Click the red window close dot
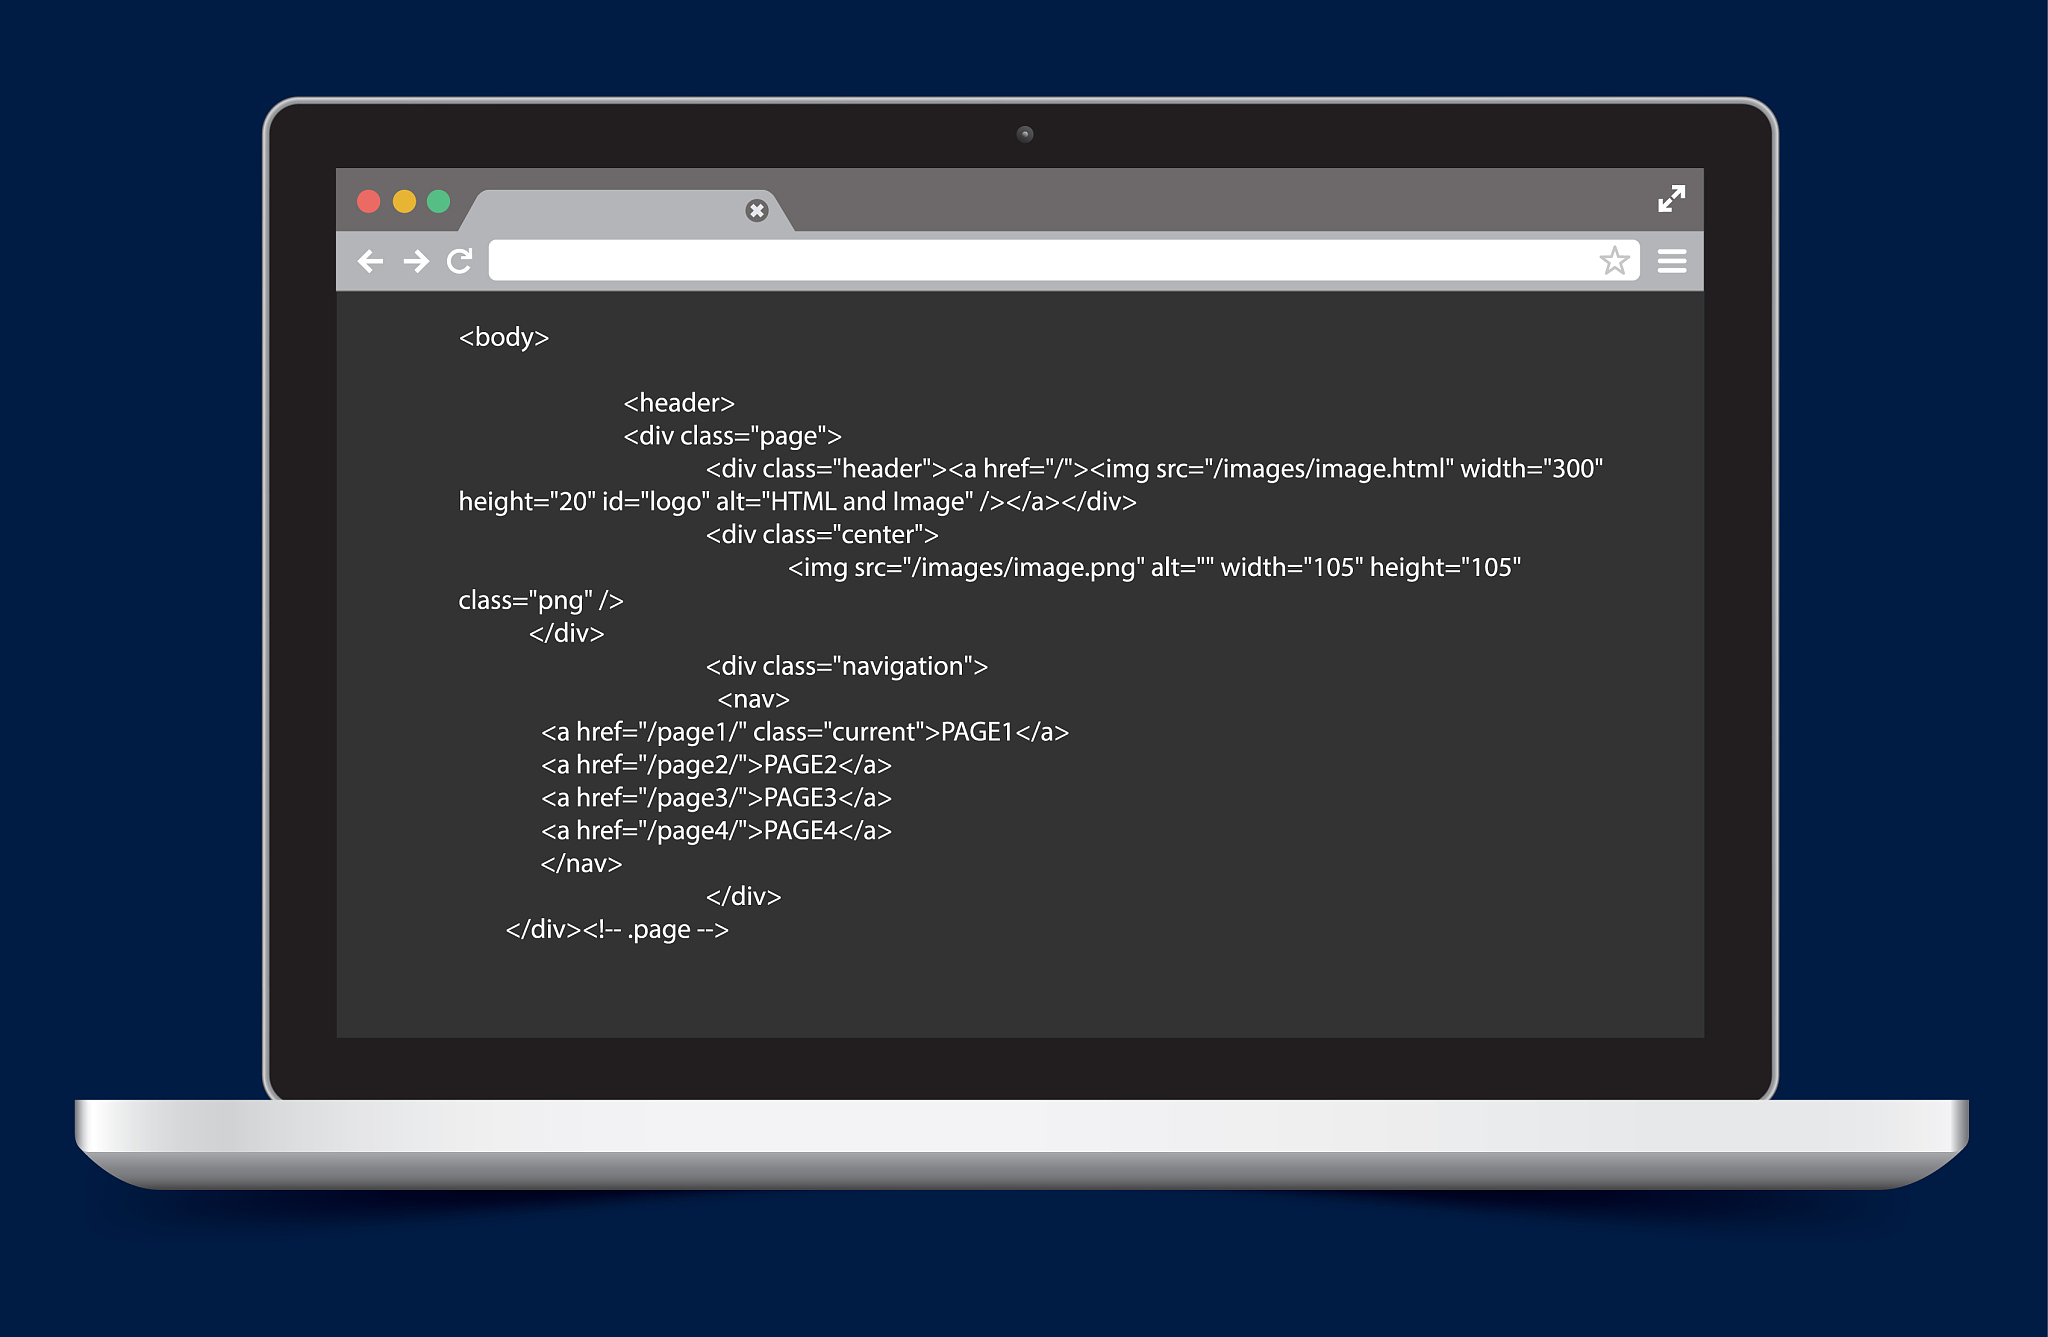 coord(369,201)
